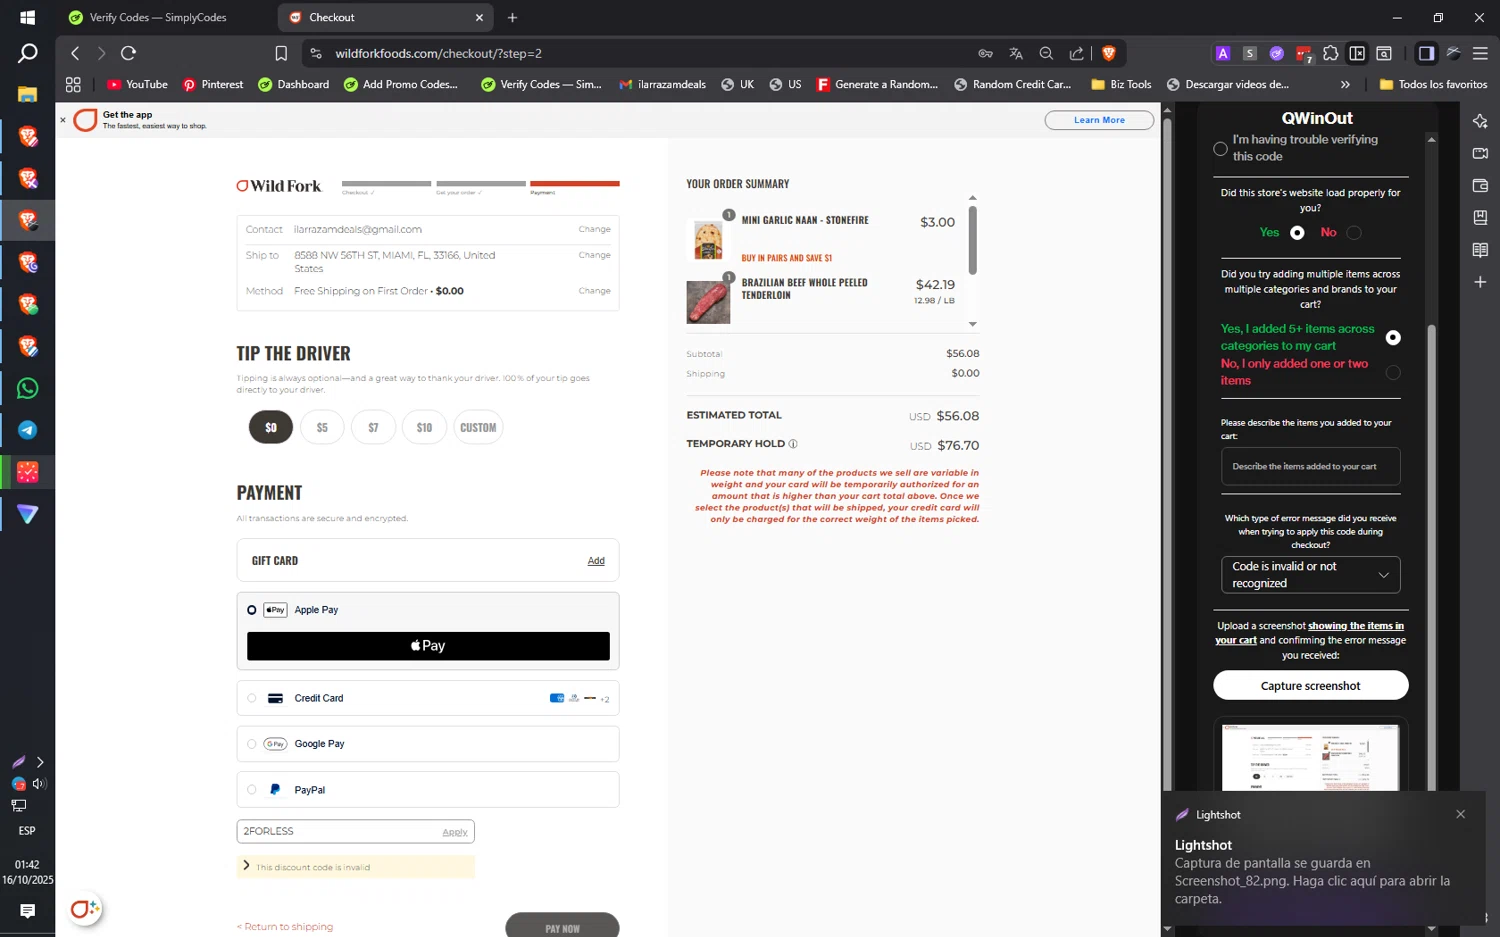
Task: Expand the invalid discount code message
Action: [x=246, y=866]
